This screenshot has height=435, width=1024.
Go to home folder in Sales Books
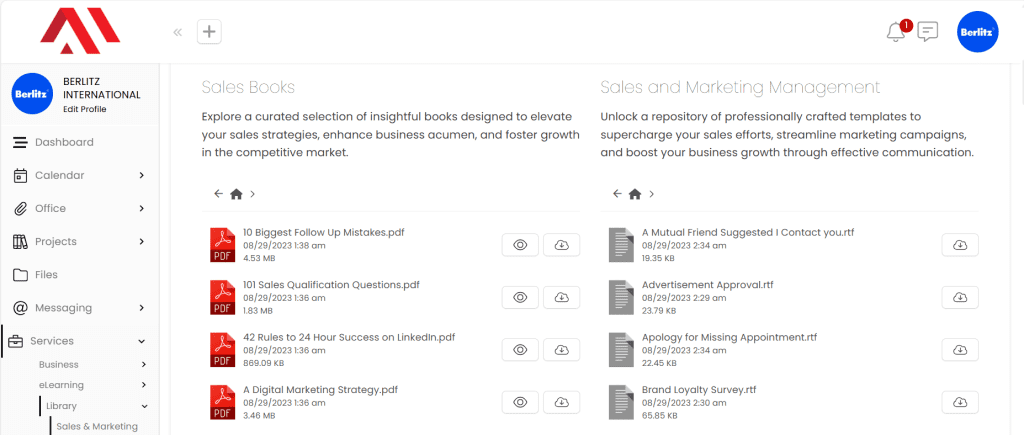(x=236, y=194)
